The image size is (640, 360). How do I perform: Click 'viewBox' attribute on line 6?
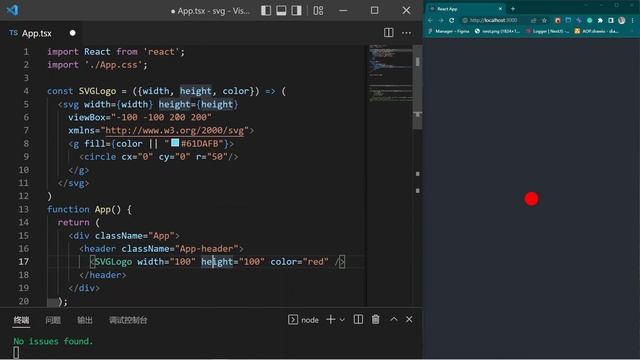coord(87,118)
